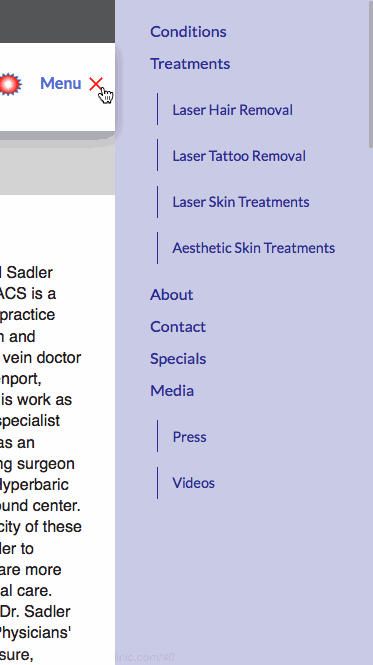This screenshot has height=665, width=373.
Task: Navigate to the About page
Action: (171, 295)
